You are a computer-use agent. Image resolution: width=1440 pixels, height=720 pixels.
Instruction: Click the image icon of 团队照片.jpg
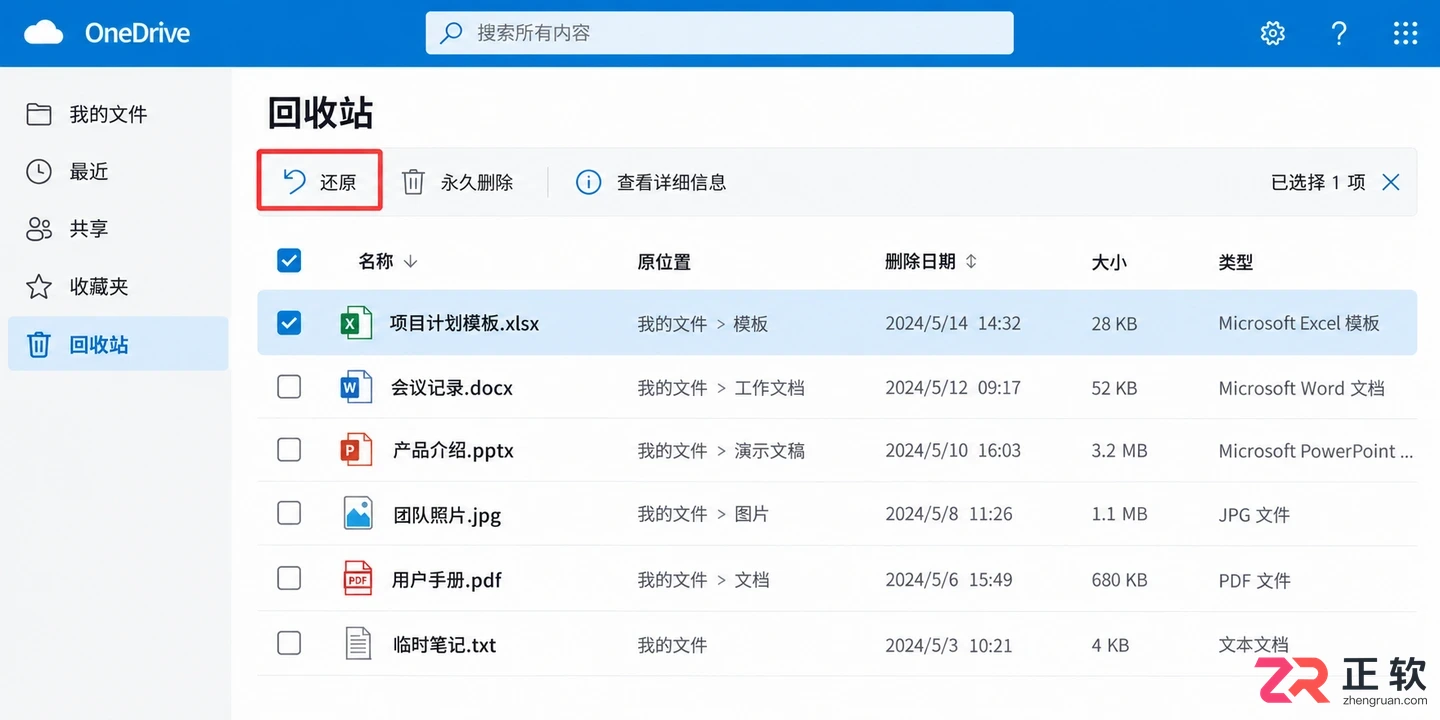tap(357, 514)
